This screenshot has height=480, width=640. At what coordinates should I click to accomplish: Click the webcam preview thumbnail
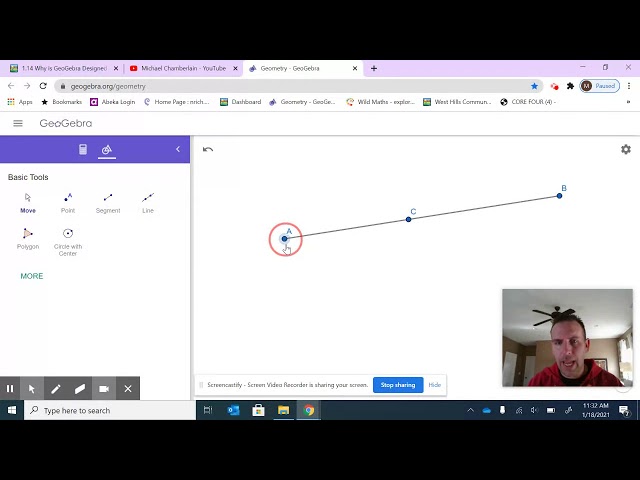[567, 338]
